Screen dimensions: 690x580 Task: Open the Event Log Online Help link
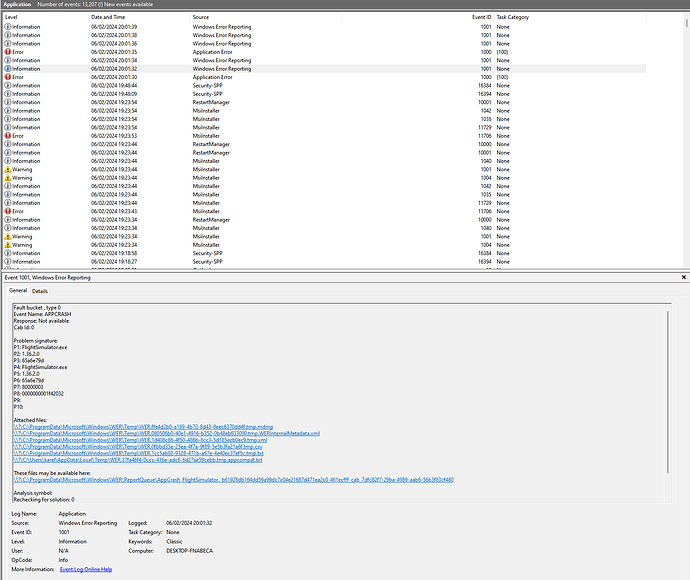coord(85,569)
